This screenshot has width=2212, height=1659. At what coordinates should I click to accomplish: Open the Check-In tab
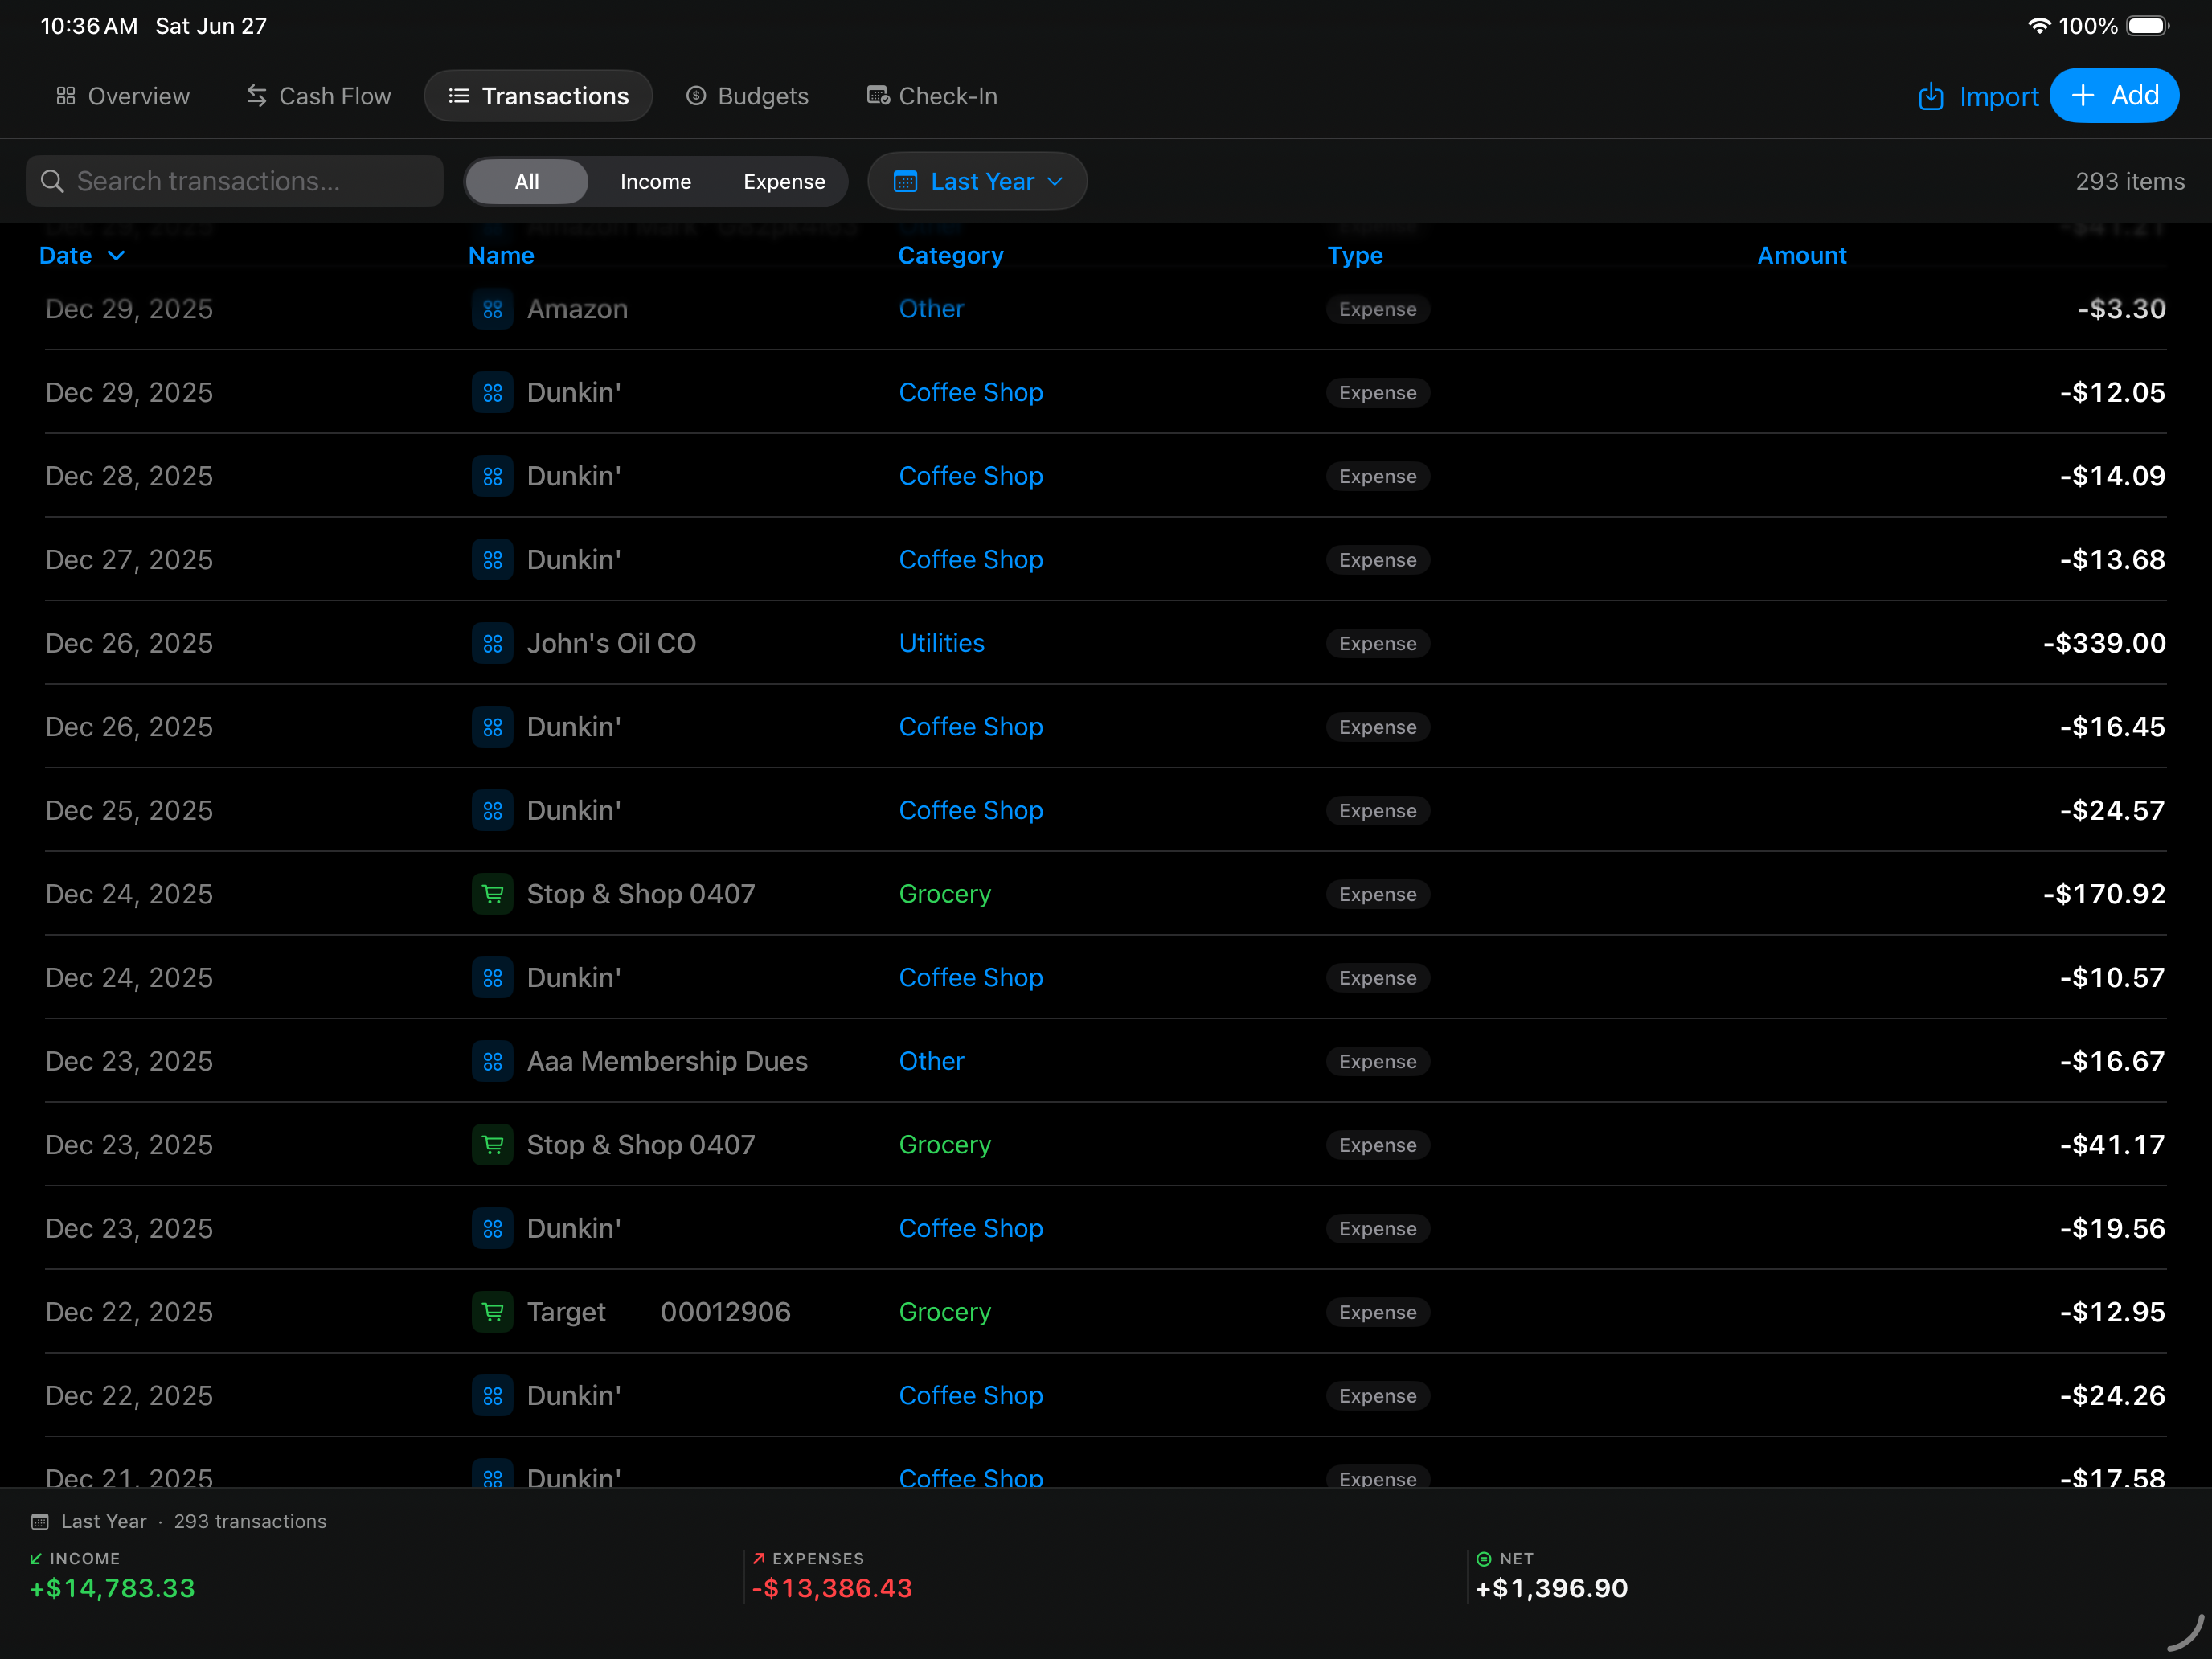click(x=932, y=96)
